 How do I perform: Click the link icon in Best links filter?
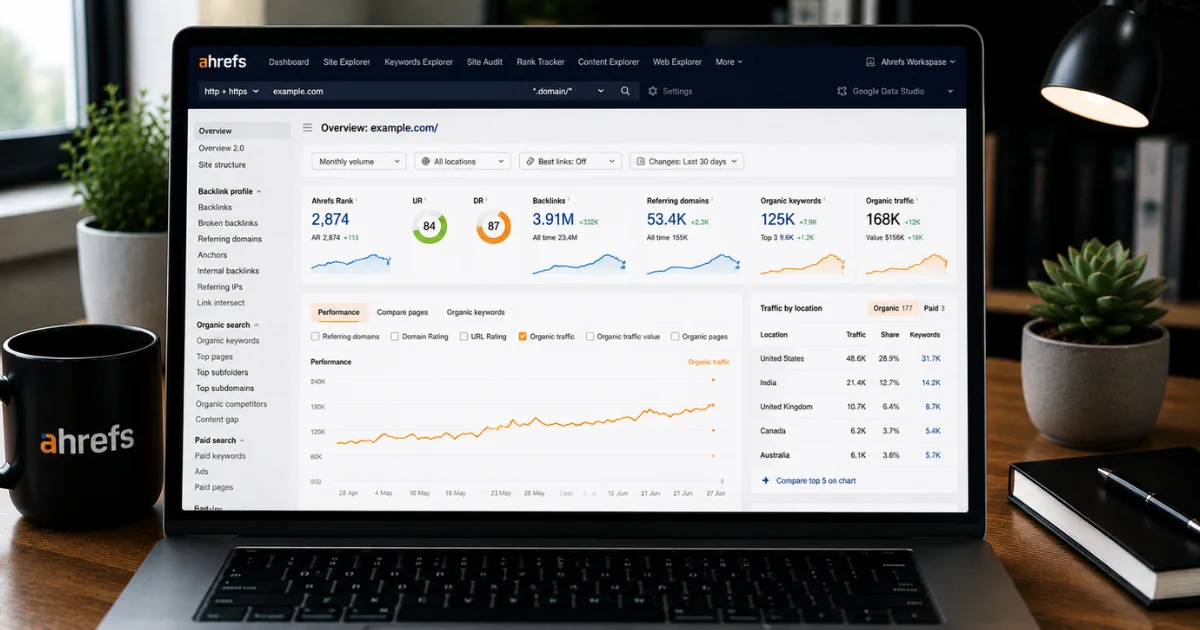coord(529,161)
